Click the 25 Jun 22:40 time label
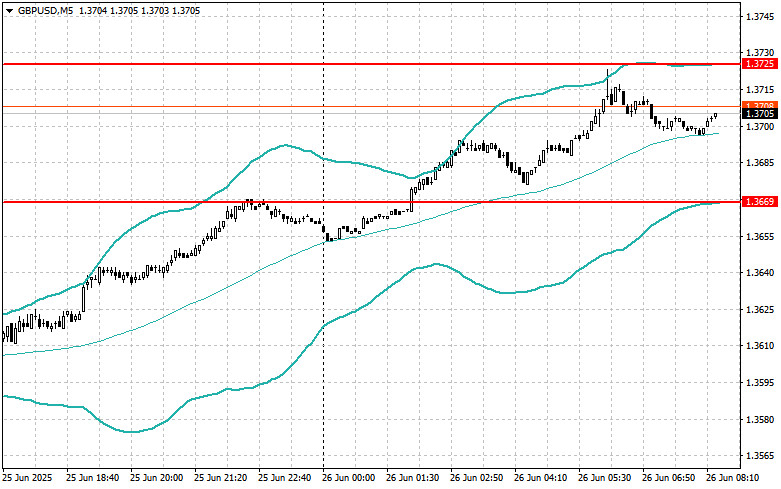 pos(284,478)
